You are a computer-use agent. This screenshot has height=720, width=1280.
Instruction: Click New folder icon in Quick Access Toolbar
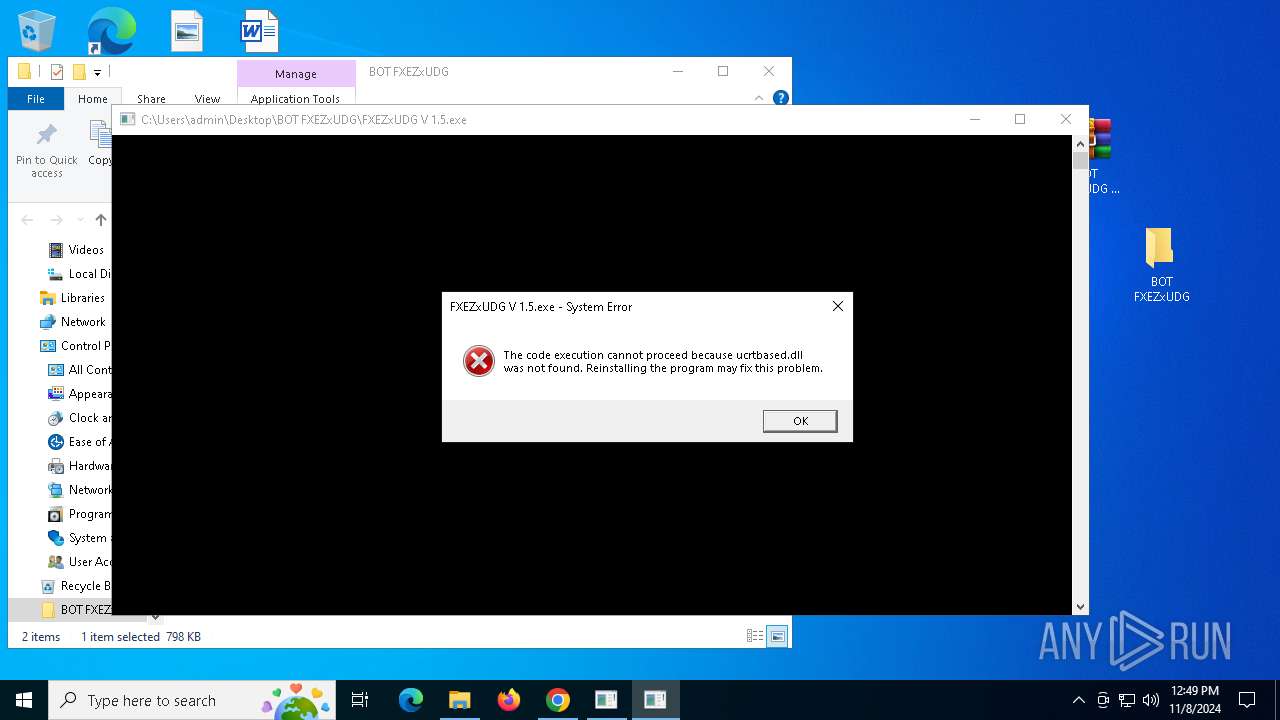pyautogui.click(x=79, y=72)
